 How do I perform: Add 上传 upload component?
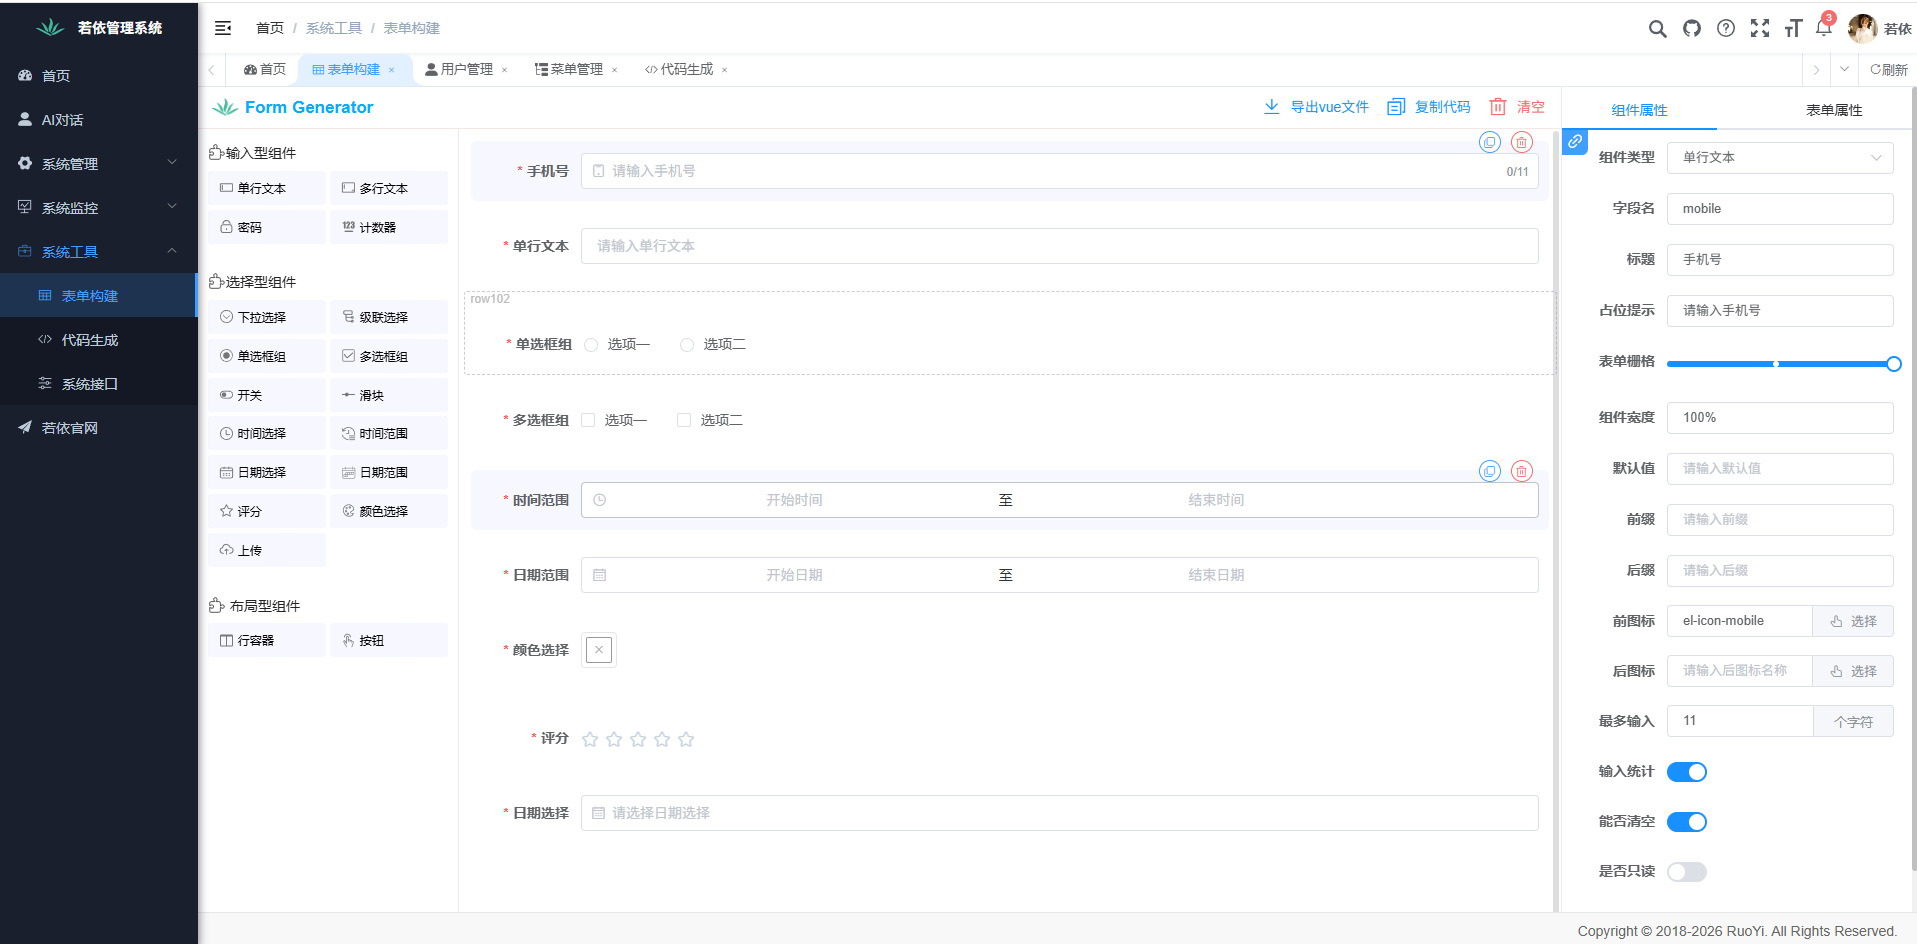pyautogui.click(x=267, y=550)
